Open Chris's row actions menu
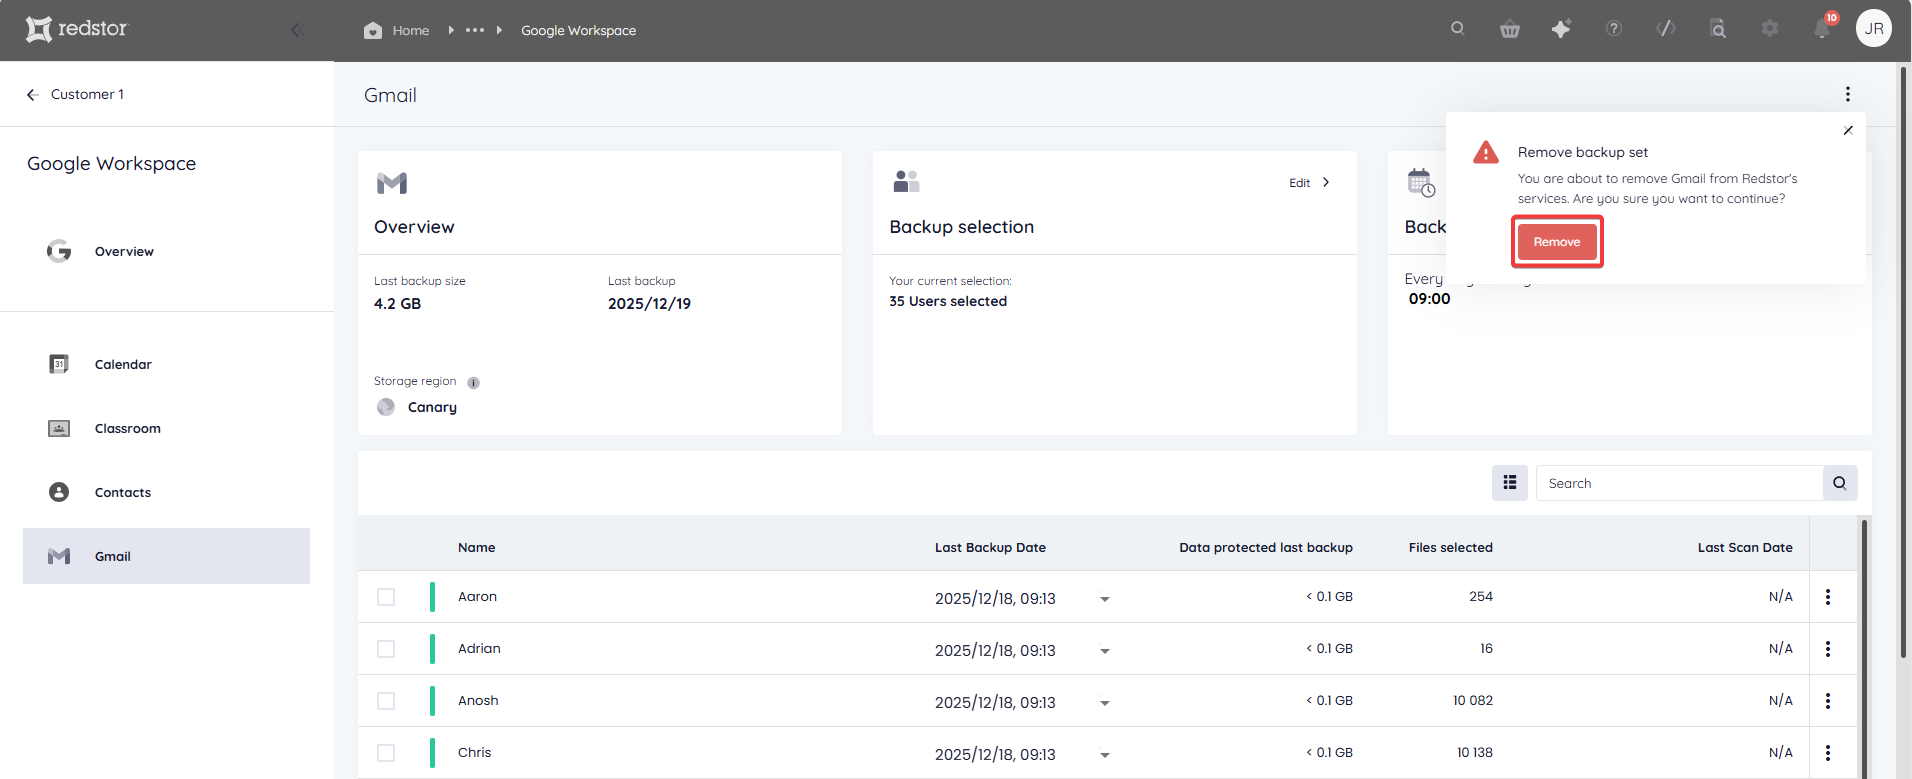The height and width of the screenshot is (779, 1912). coord(1828,753)
